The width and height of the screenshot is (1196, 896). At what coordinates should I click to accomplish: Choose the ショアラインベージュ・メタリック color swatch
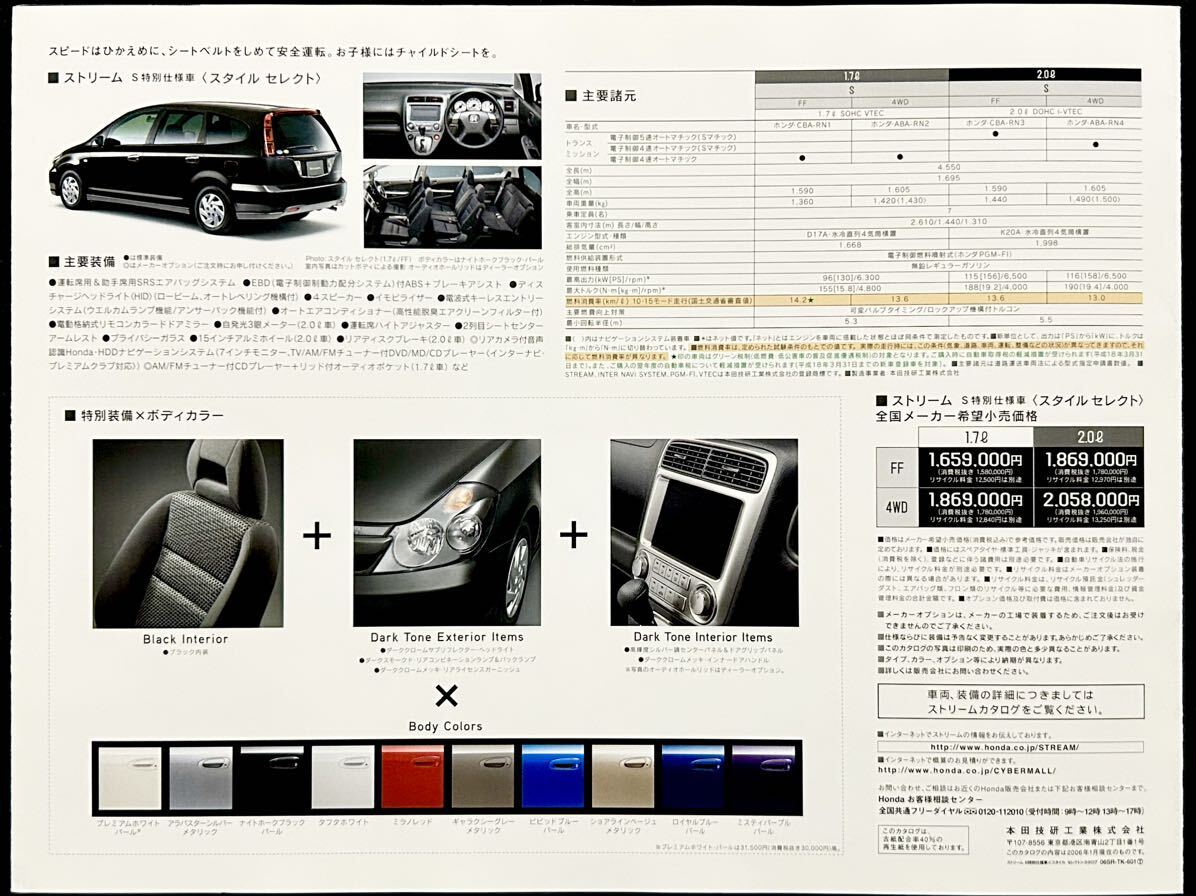623,778
